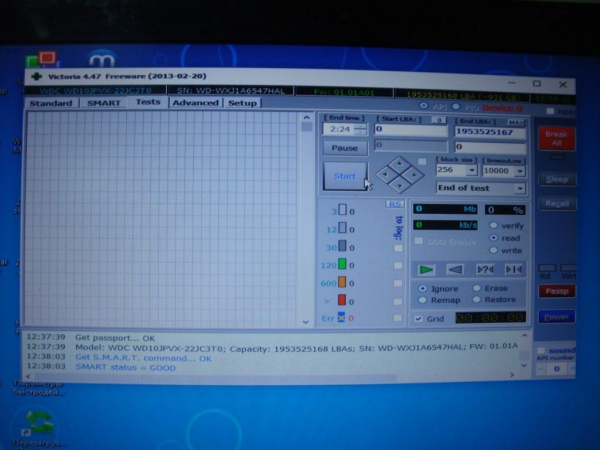Open the timeout ms dropdown
600x450 pixels.
pos(520,171)
